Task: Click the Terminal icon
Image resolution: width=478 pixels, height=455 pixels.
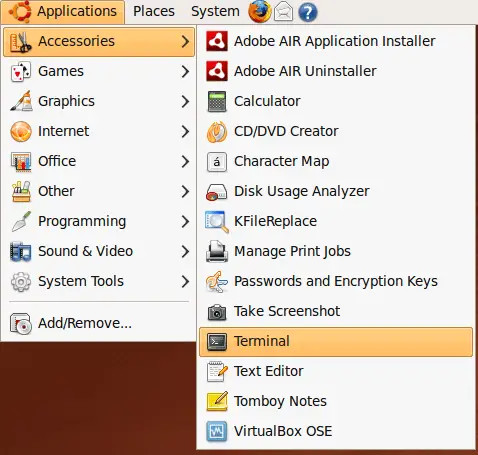Action: coord(217,342)
